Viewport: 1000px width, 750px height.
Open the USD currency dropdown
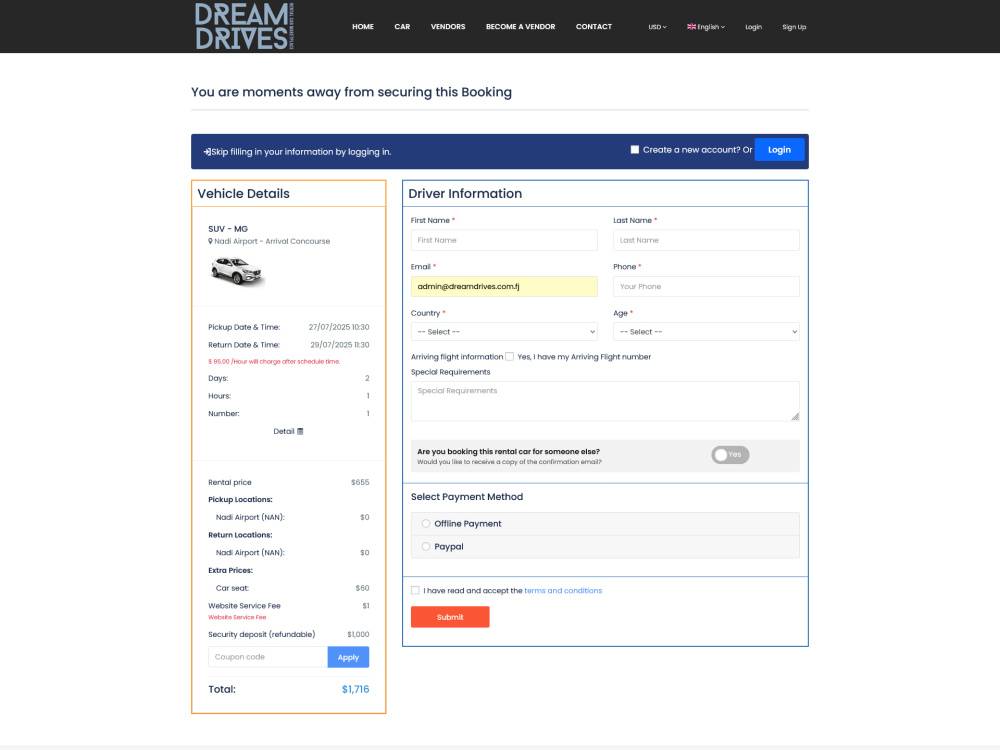657,27
